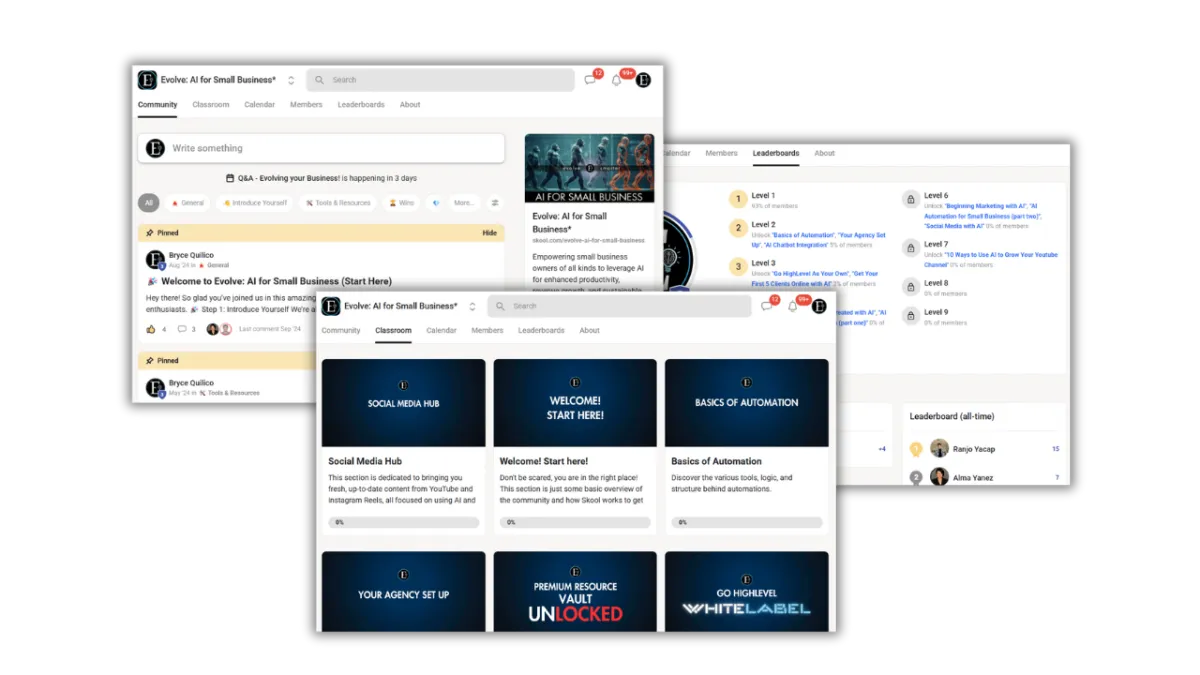Viewport: 1200px width, 675px height.
Task: Open notifications bell in Classroom window
Action: pyautogui.click(x=793, y=306)
